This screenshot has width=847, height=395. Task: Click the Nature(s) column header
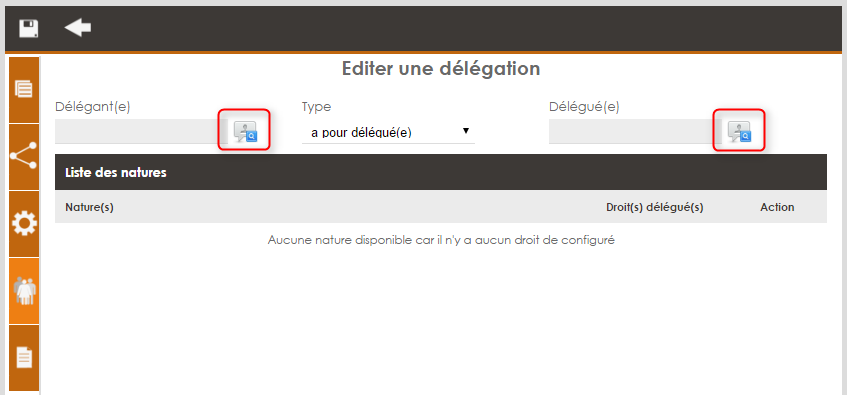tap(89, 207)
